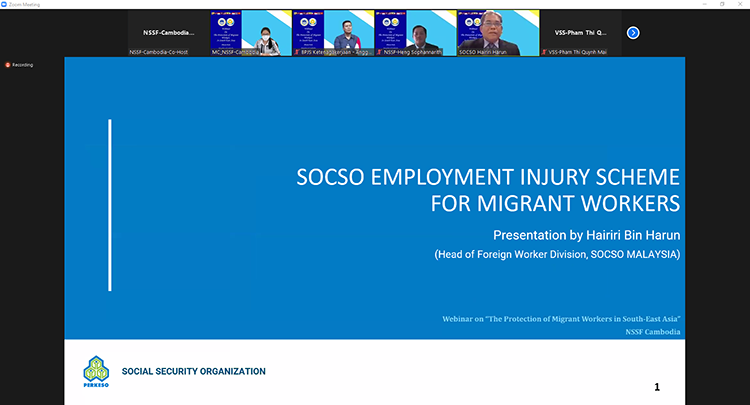The image size is (750, 405).
Task: Maximize the Zoom Meeting window
Action: tap(722, 4)
